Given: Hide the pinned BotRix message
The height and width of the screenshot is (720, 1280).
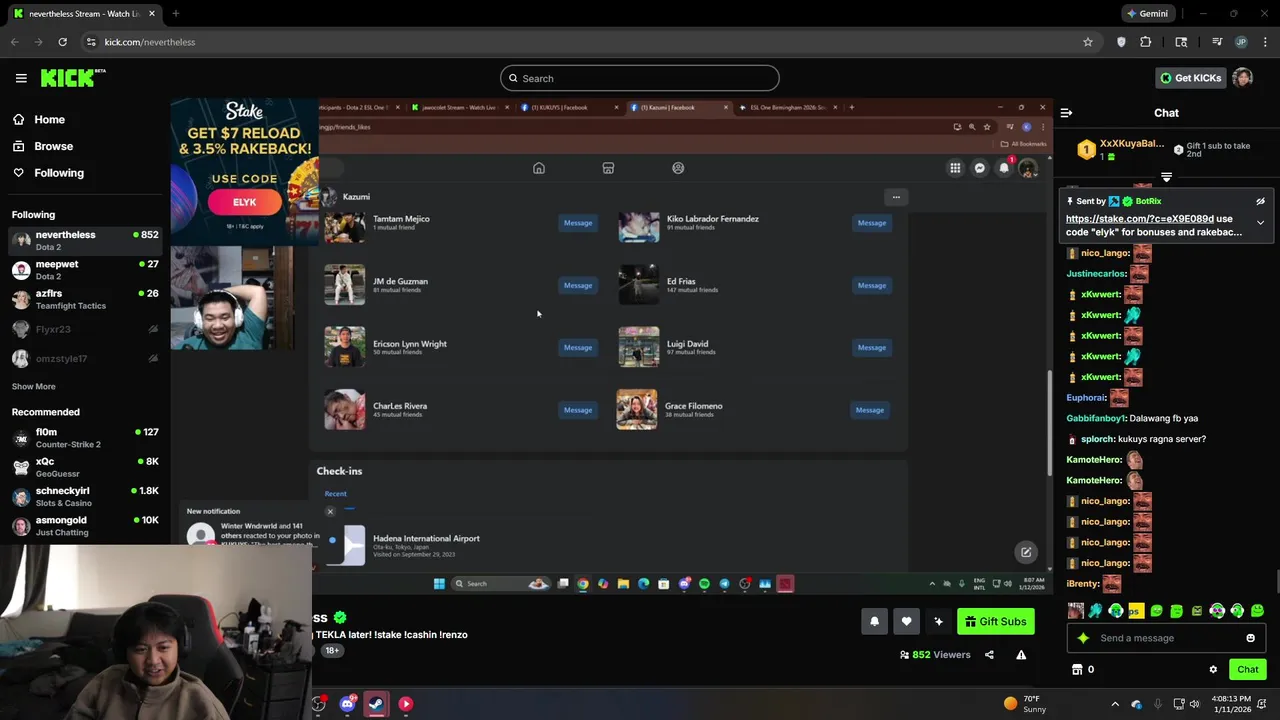Looking at the screenshot, I should point(1260,201).
